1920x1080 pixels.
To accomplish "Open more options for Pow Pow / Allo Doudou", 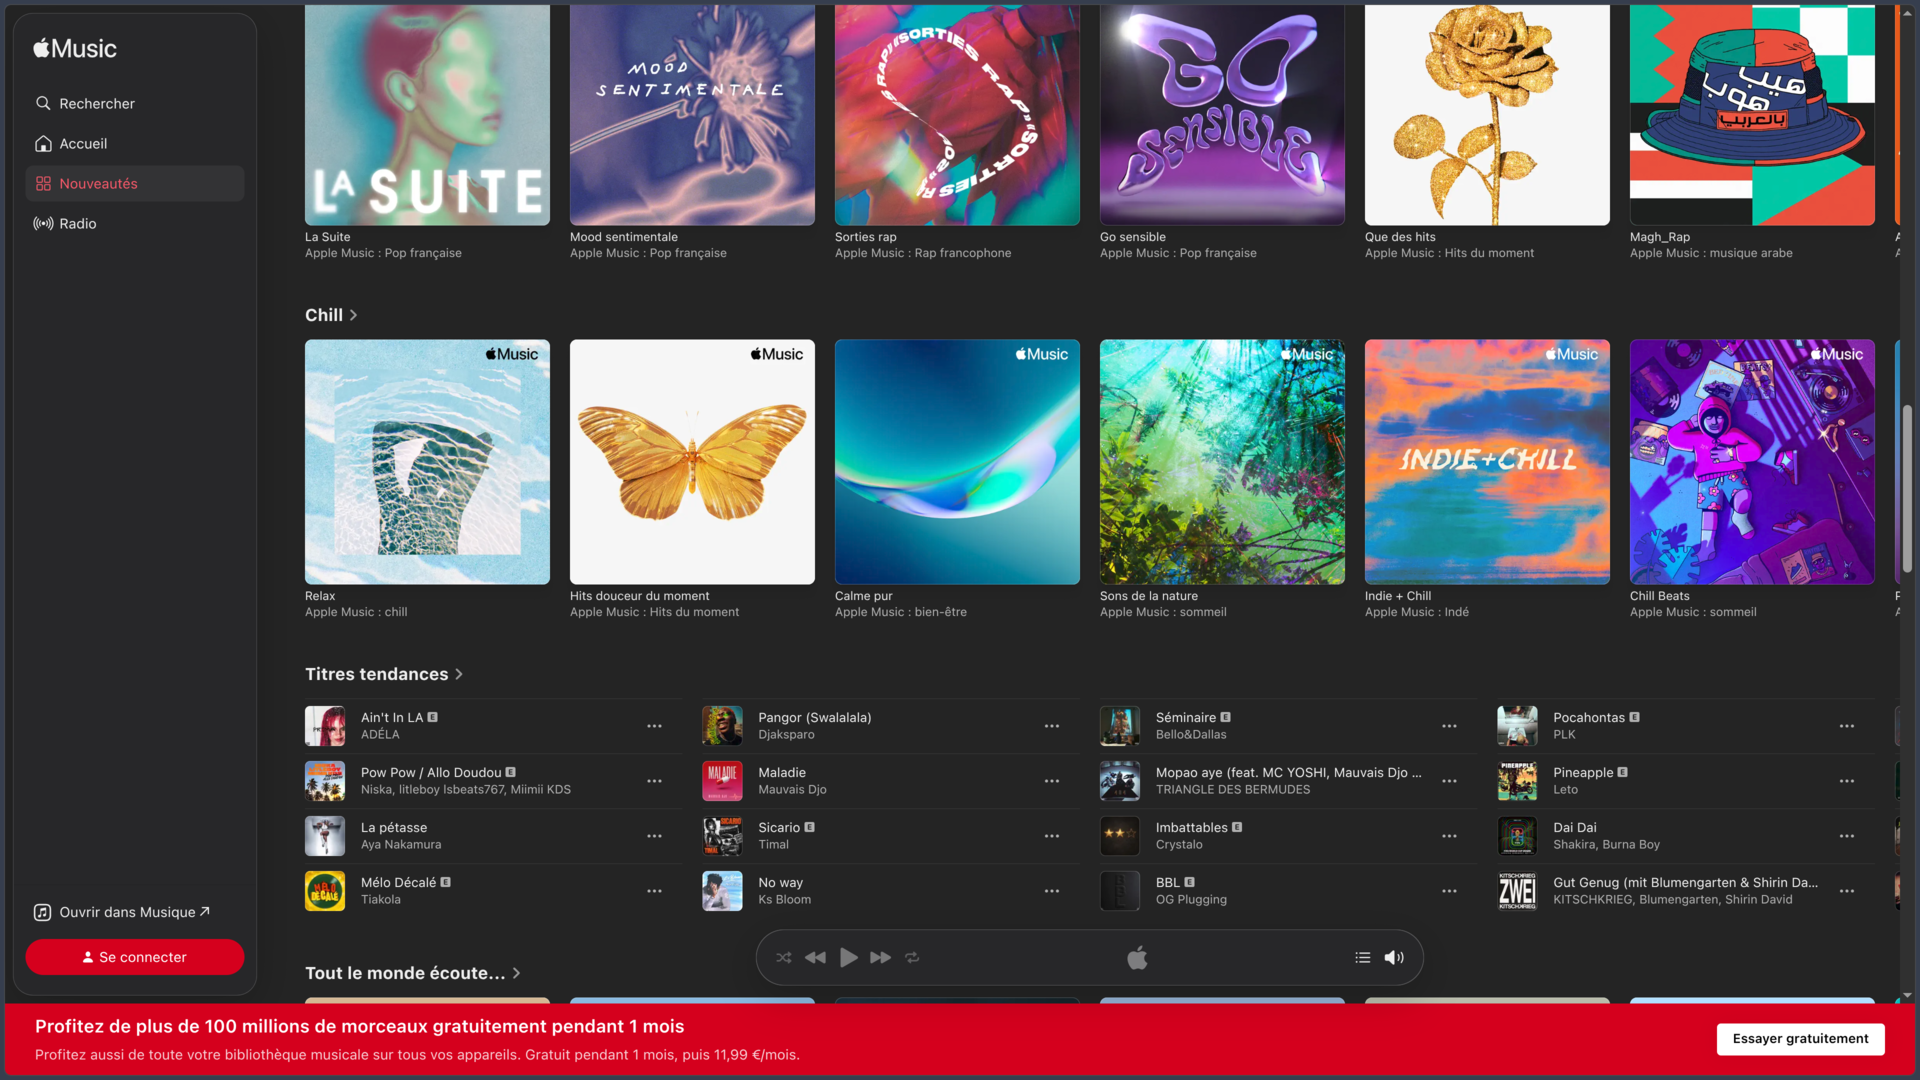I will [654, 781].
